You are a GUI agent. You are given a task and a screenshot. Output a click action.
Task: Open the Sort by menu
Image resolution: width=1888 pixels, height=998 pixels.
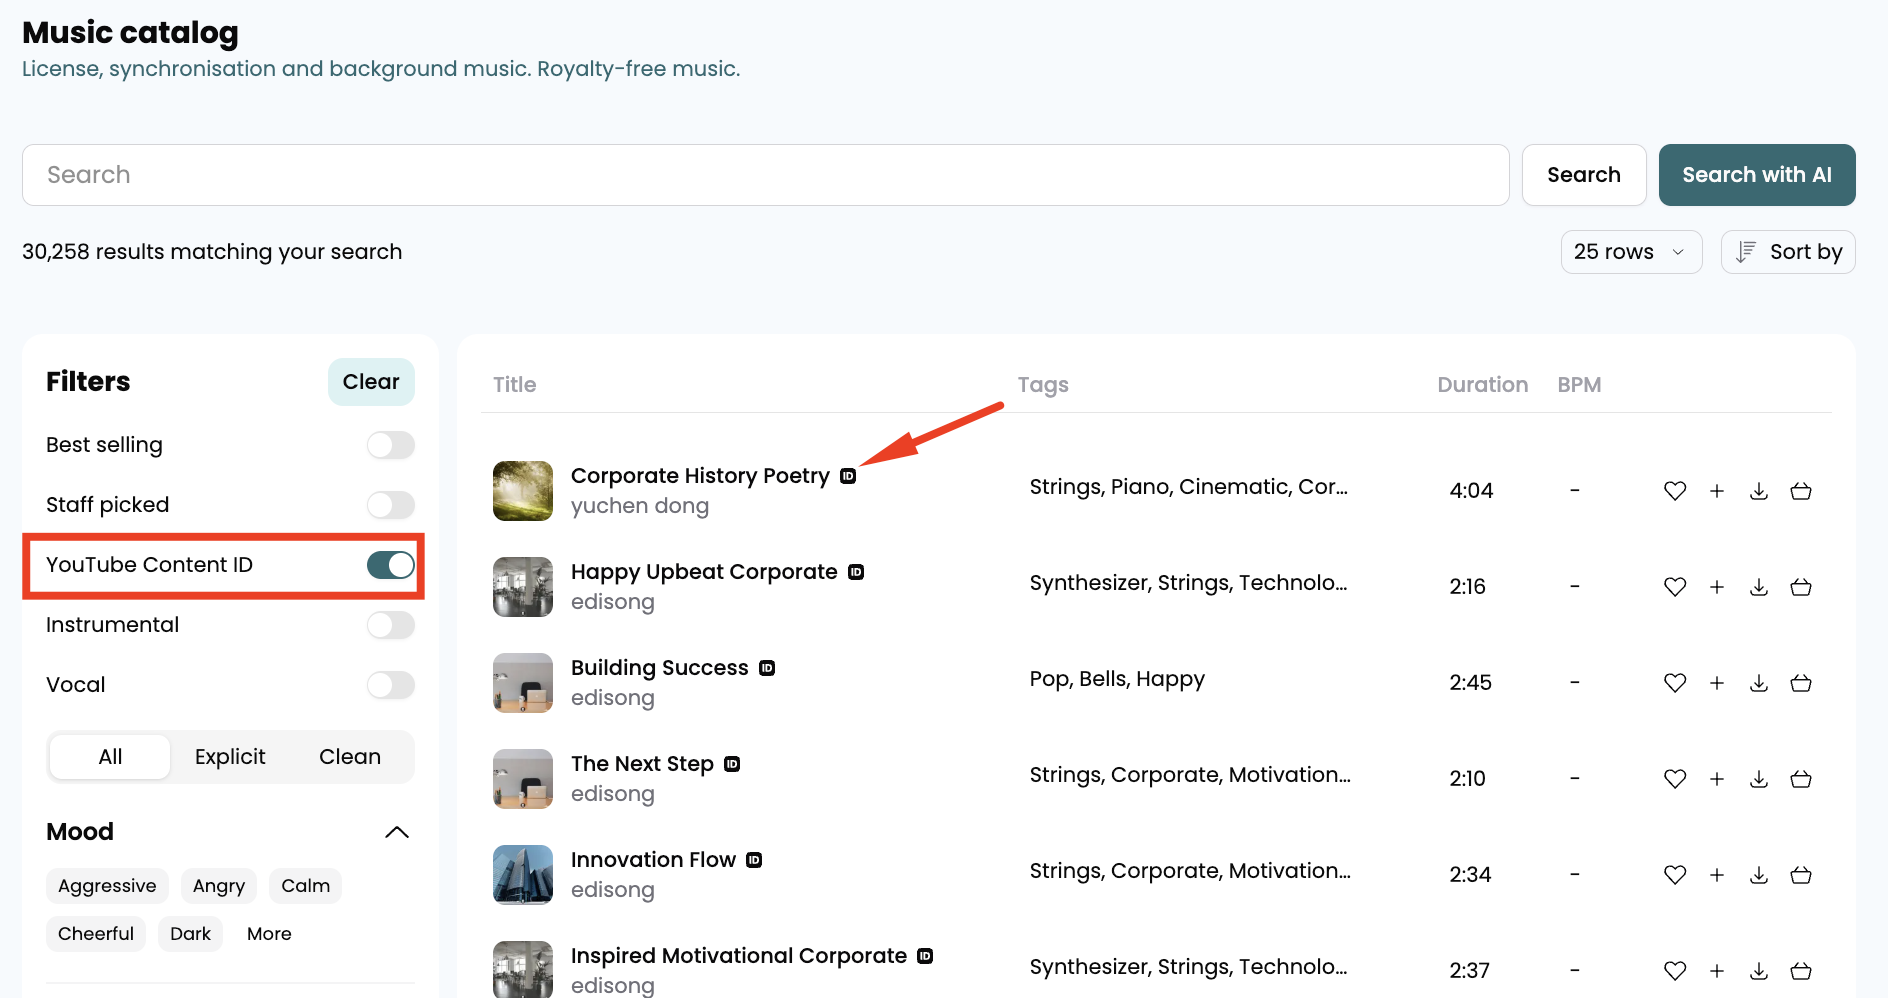point(1788,252)
